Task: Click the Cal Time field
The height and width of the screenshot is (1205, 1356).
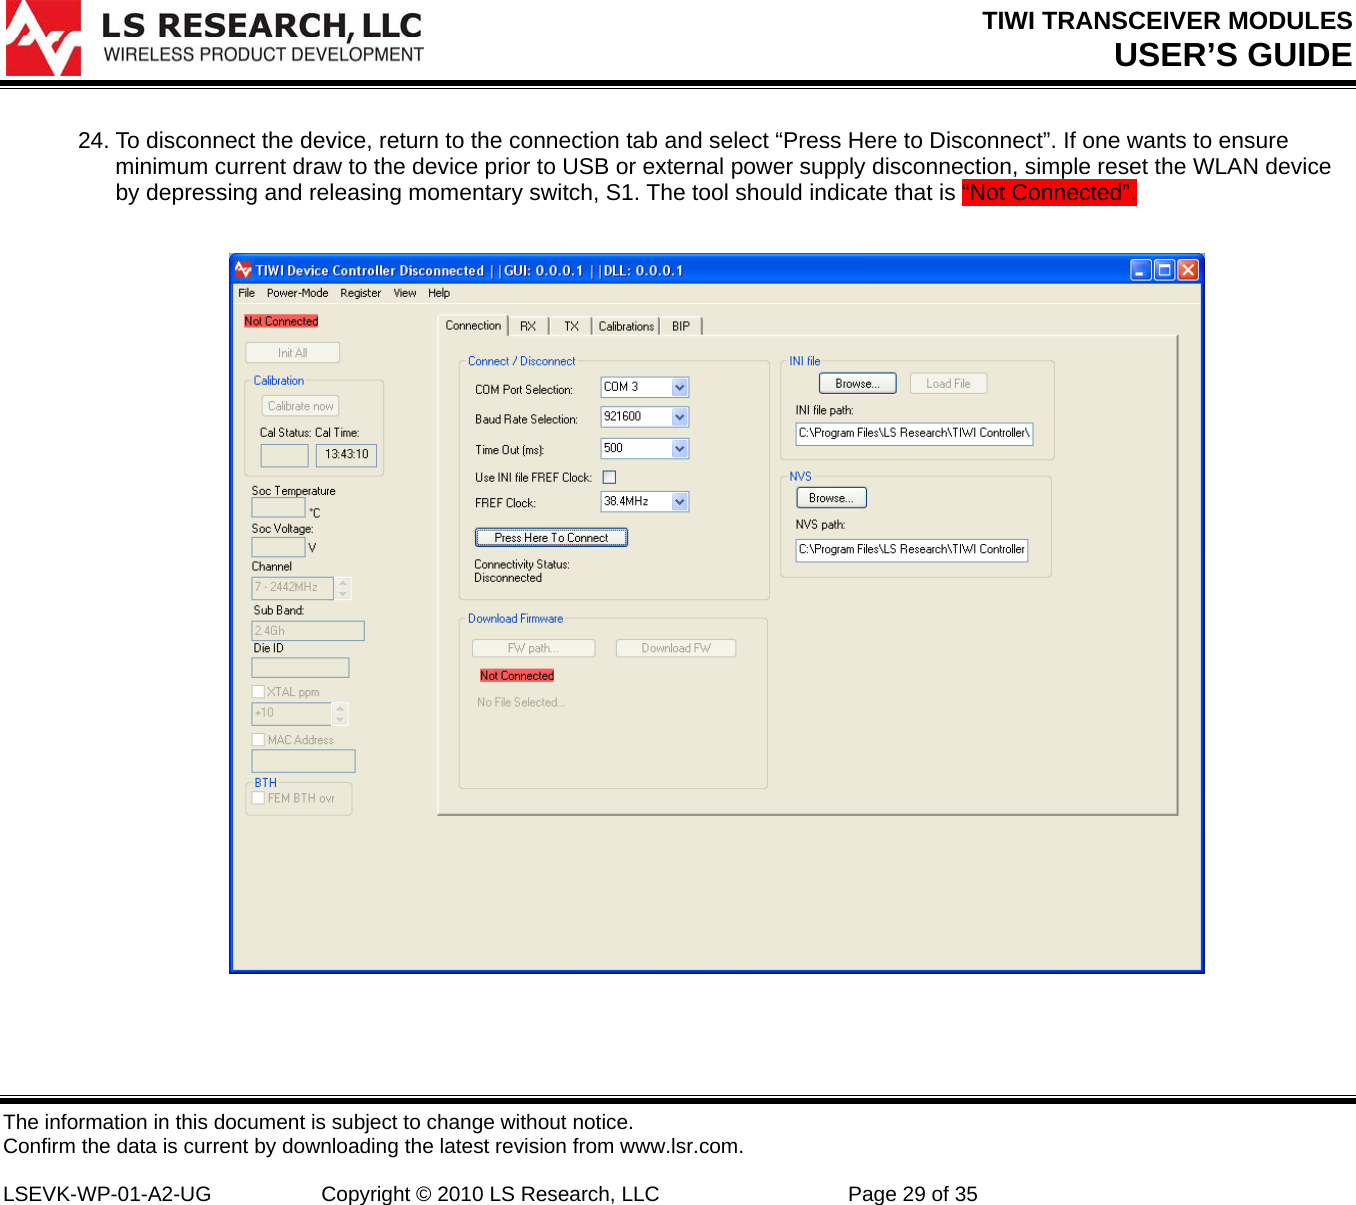Action: point(347,455)
